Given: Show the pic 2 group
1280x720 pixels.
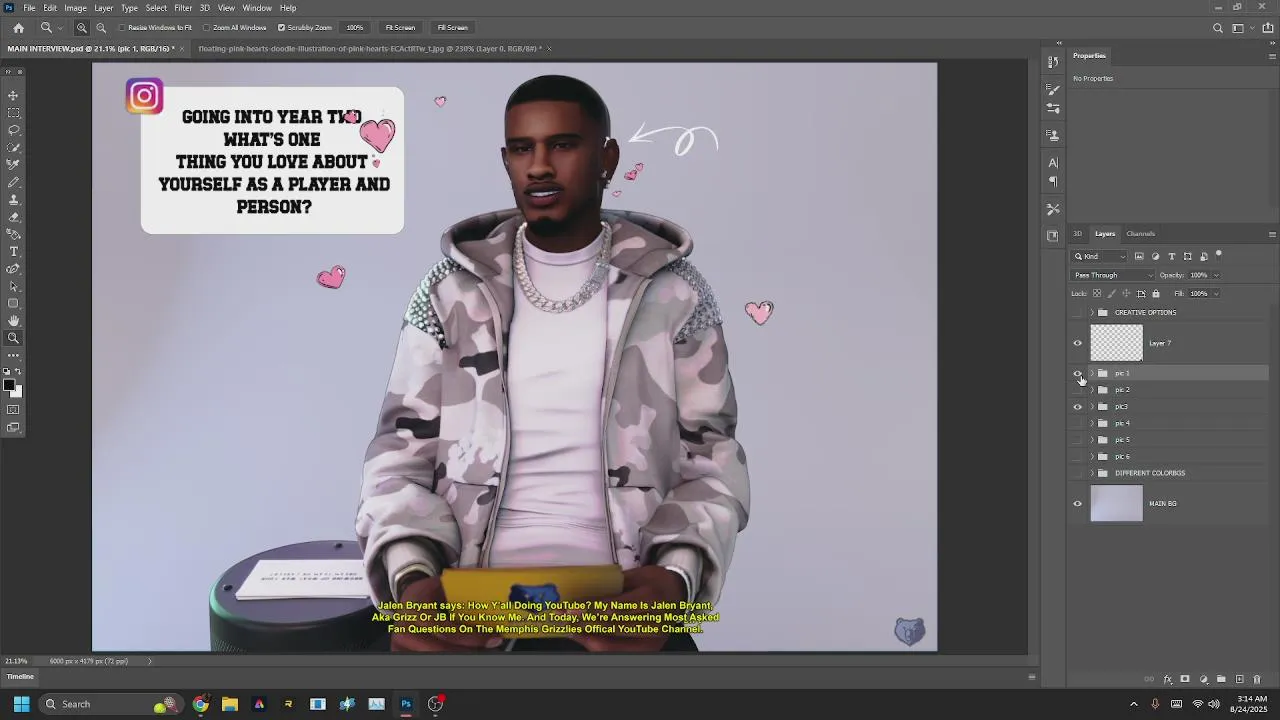Looking at the screenshot, I should click(1077, 390).
